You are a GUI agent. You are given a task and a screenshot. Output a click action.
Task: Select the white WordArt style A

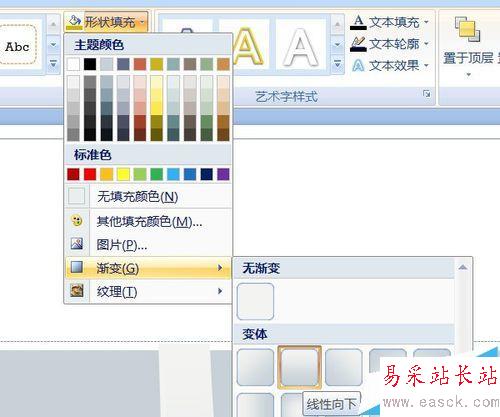pos(300,45)
